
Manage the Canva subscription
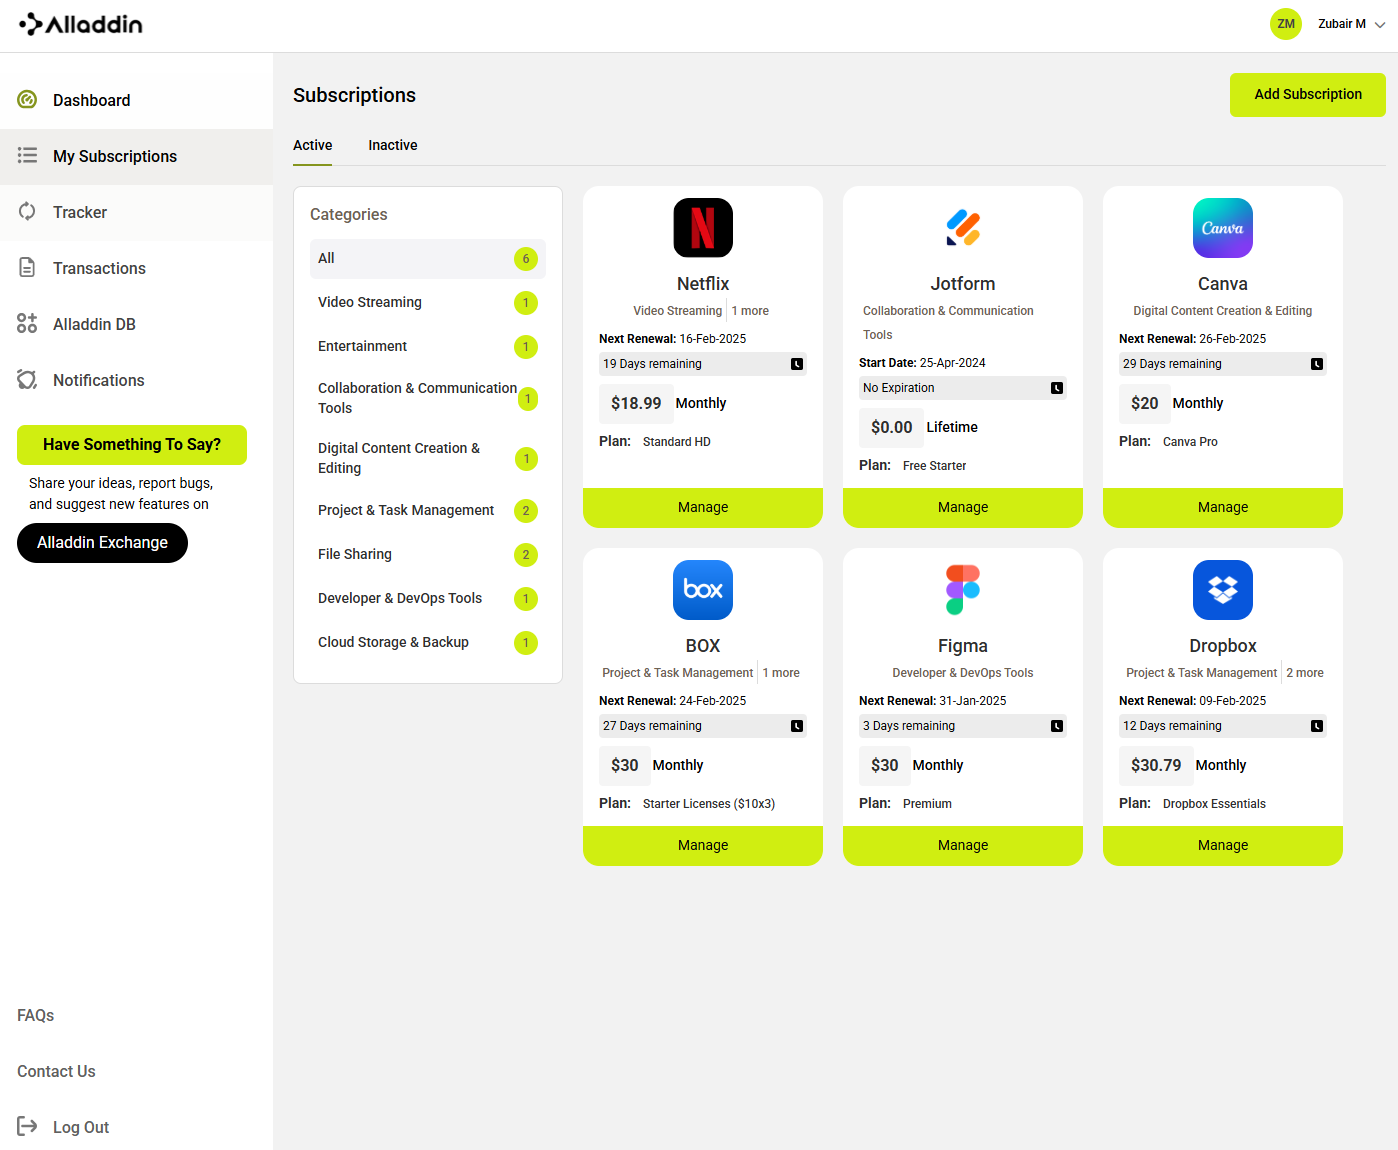[x=1223, y=508]
